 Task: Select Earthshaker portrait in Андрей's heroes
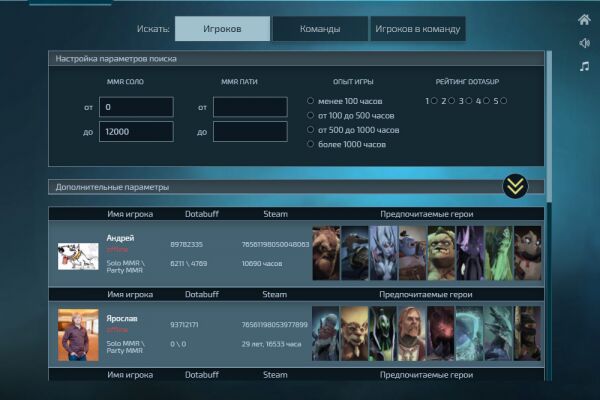tap(326, 253)
